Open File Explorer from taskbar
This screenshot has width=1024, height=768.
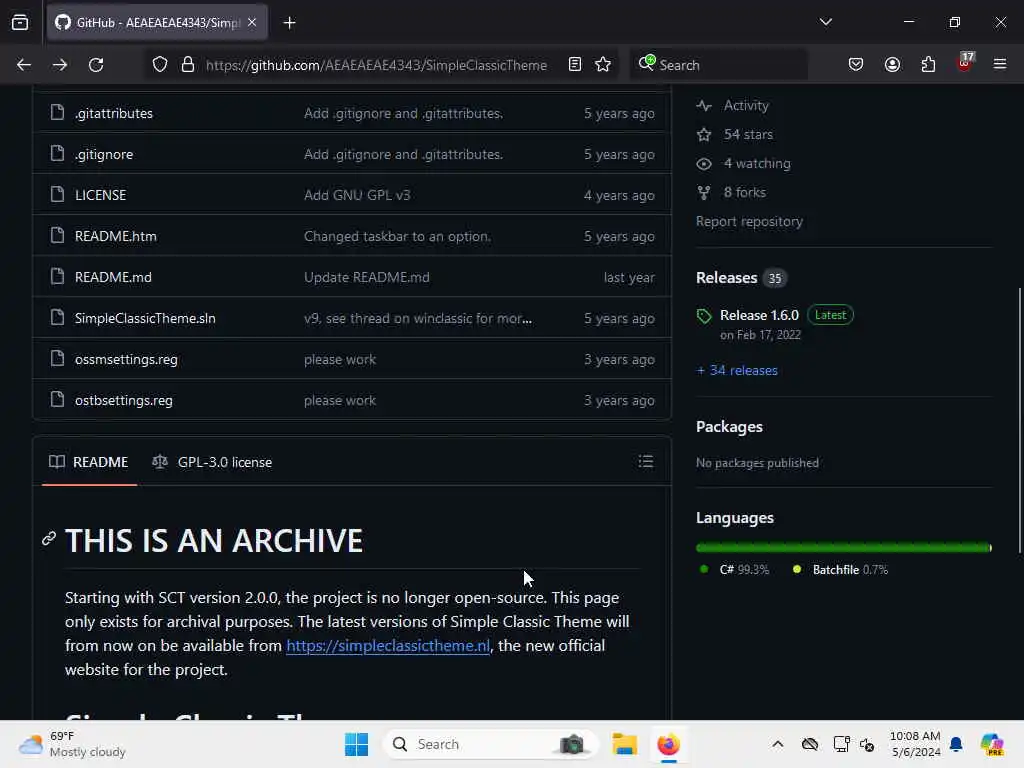click(x=624, y=744)
